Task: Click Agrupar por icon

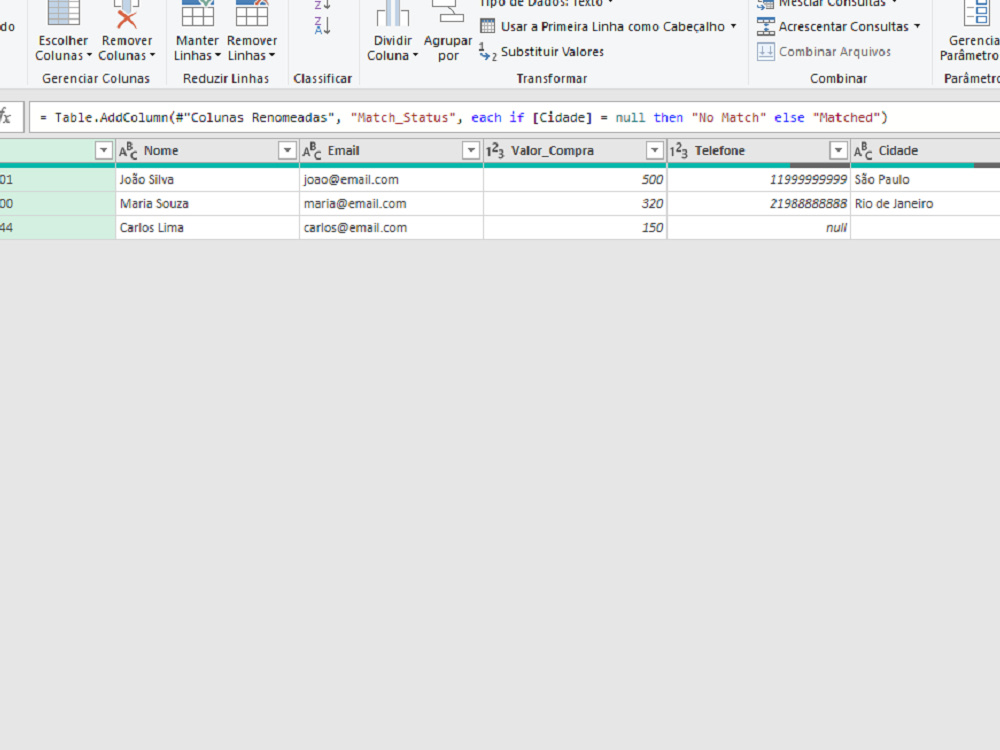Action: [448, 13]
